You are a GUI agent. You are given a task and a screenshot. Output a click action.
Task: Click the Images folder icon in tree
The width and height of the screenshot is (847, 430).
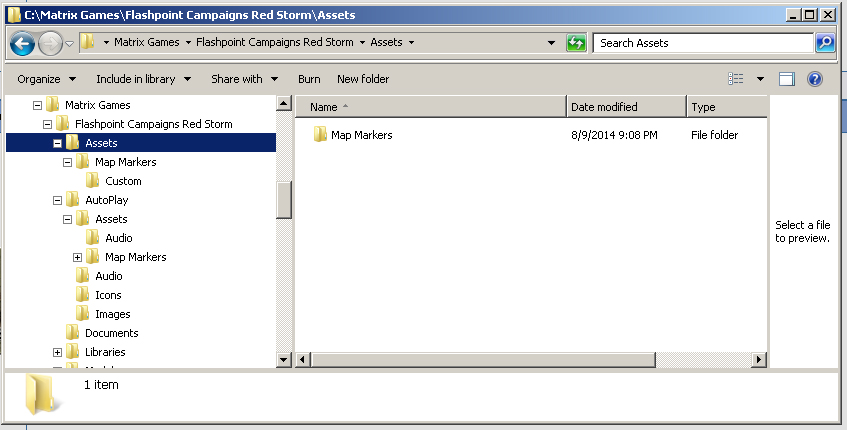point(83,313)
